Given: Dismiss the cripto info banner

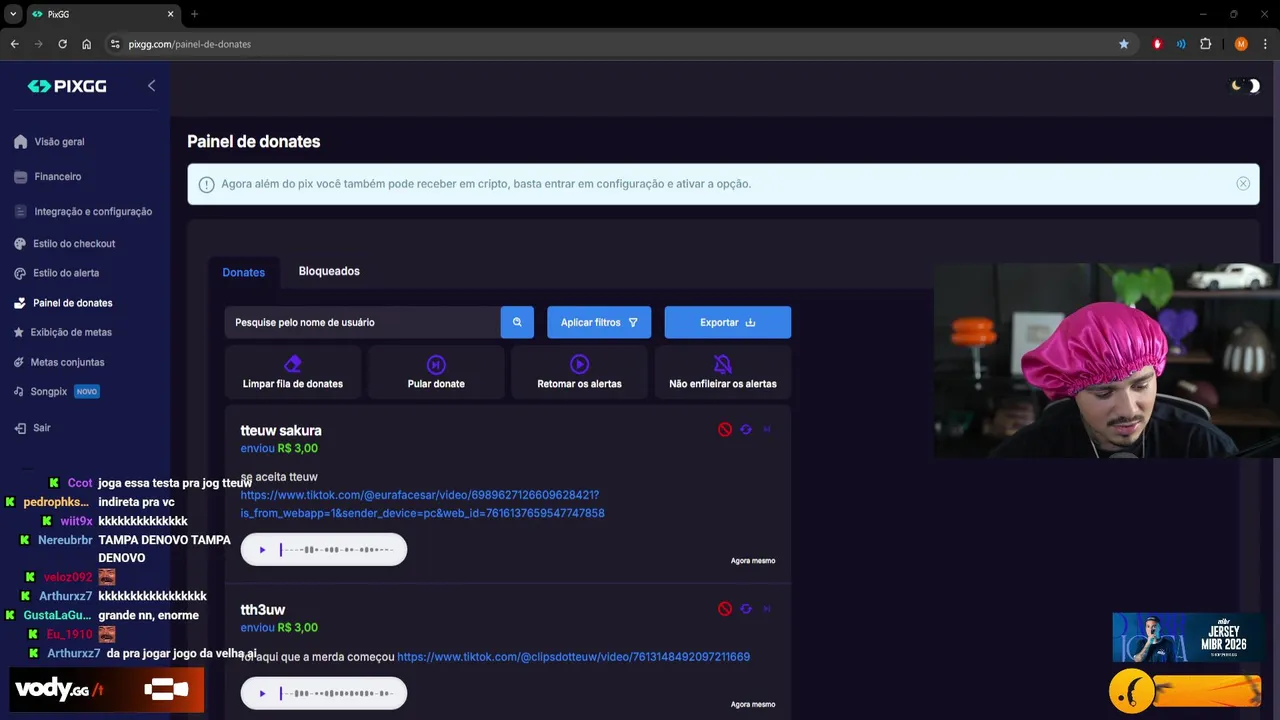Looking at the screenshot, I should [x=1243, y=184].
